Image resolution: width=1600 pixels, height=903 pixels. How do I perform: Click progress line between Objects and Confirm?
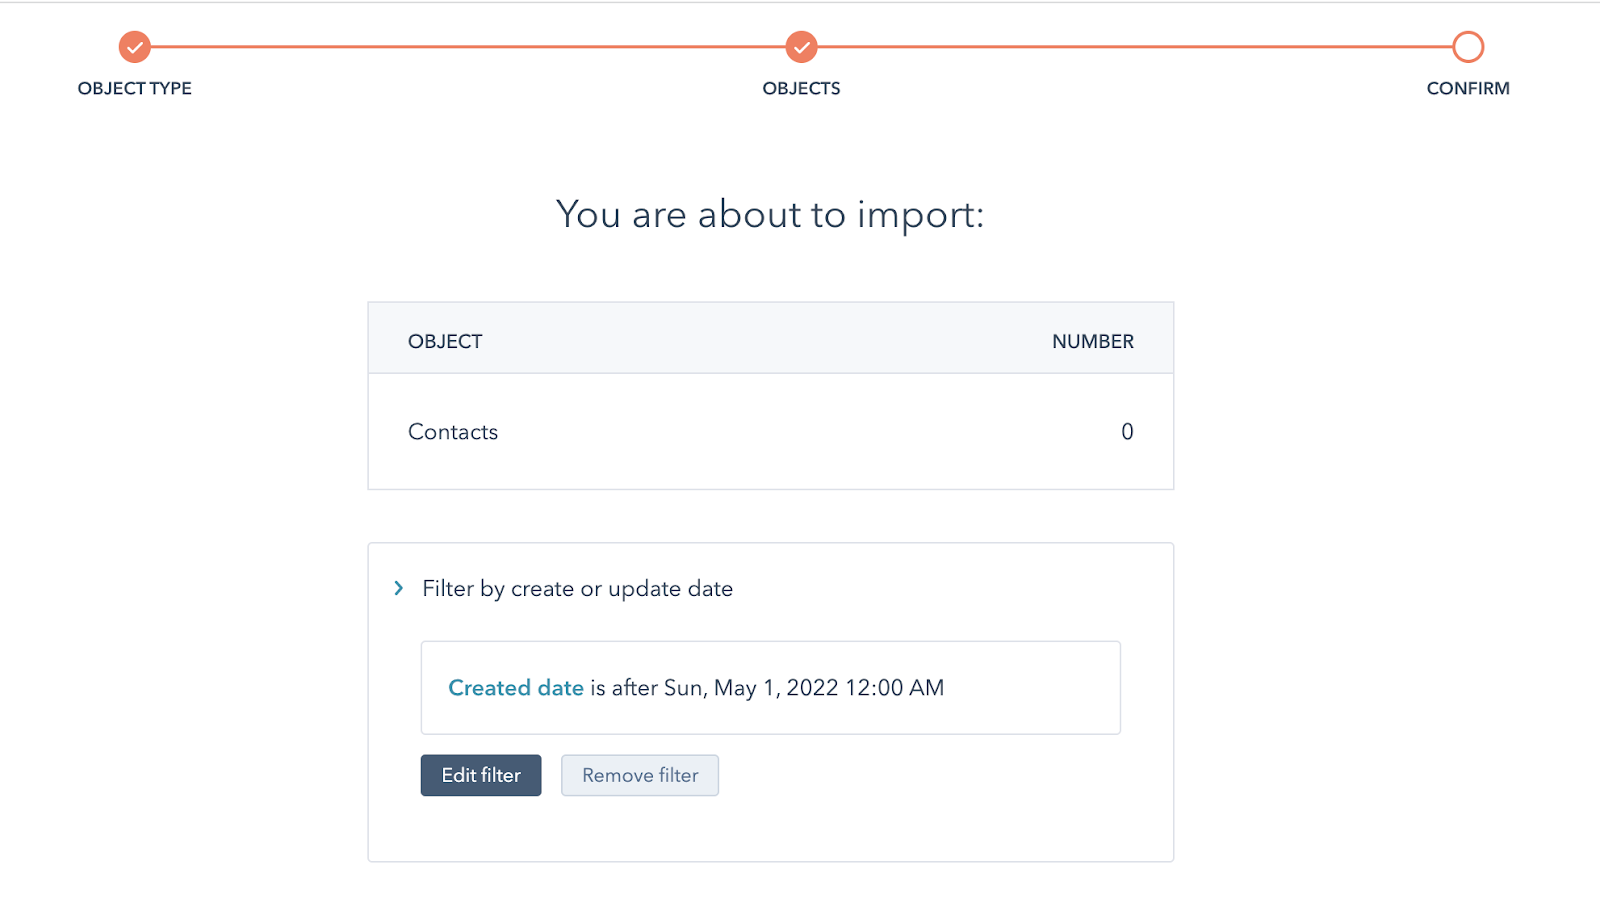(x=1134, y=47)
